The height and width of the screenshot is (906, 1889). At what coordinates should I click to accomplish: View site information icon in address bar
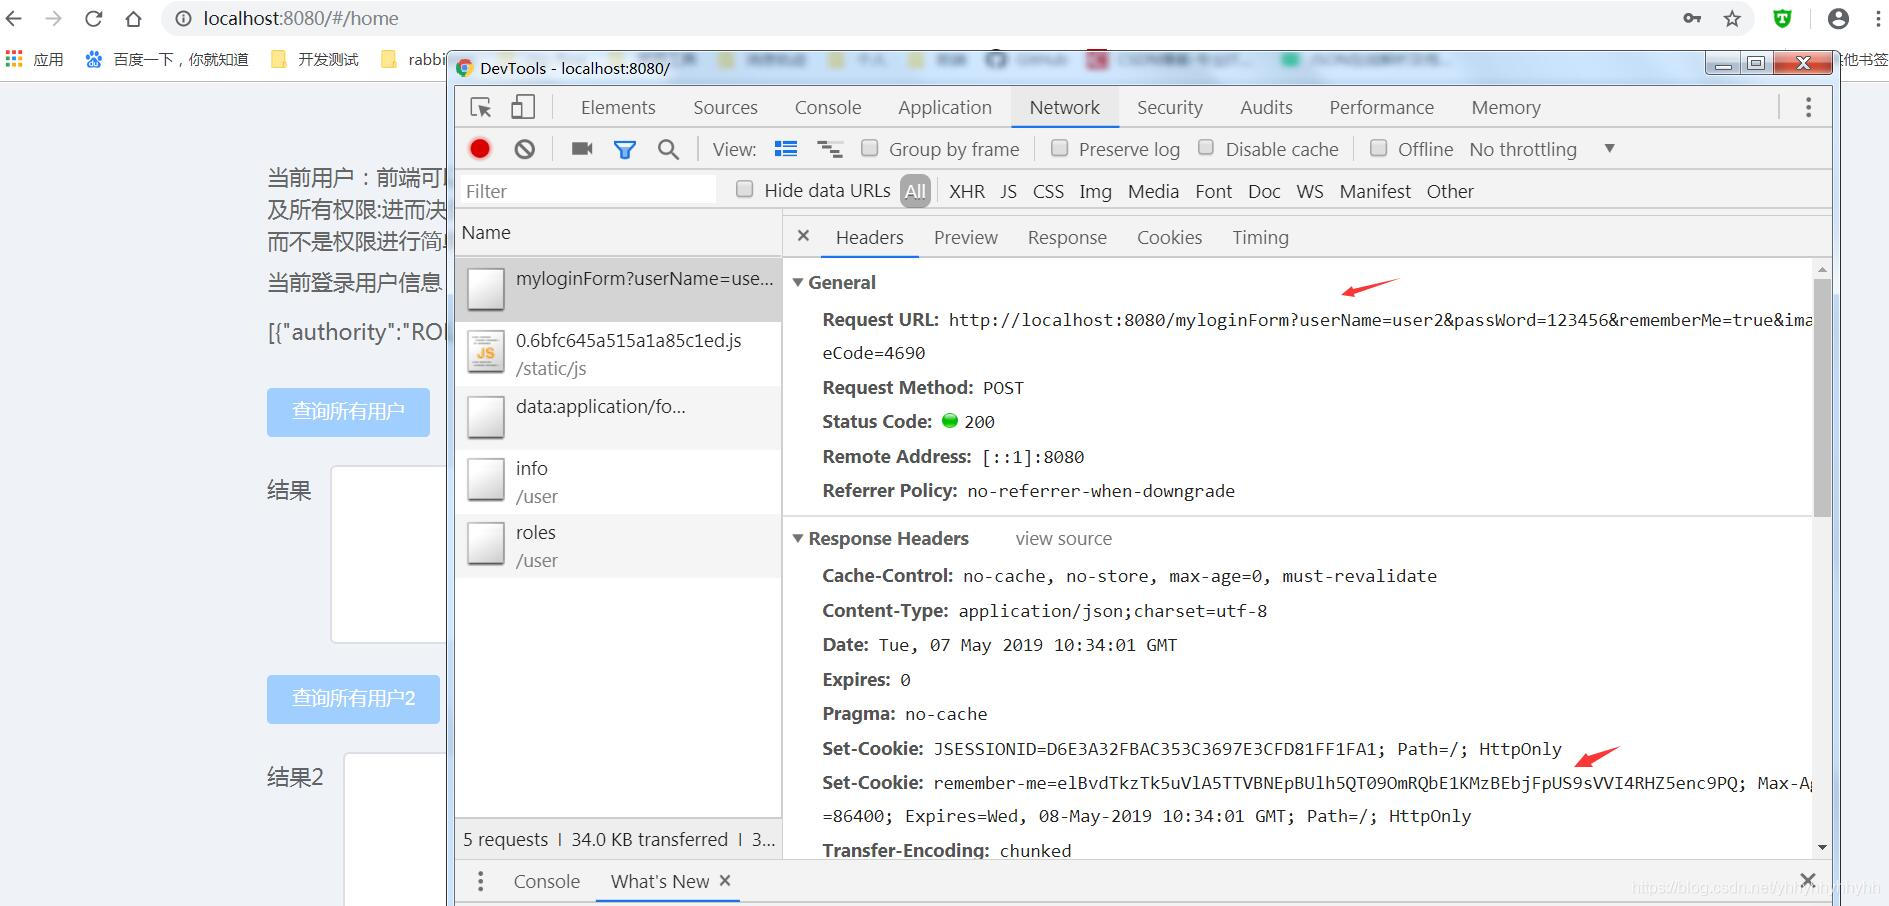pos(183,18)
